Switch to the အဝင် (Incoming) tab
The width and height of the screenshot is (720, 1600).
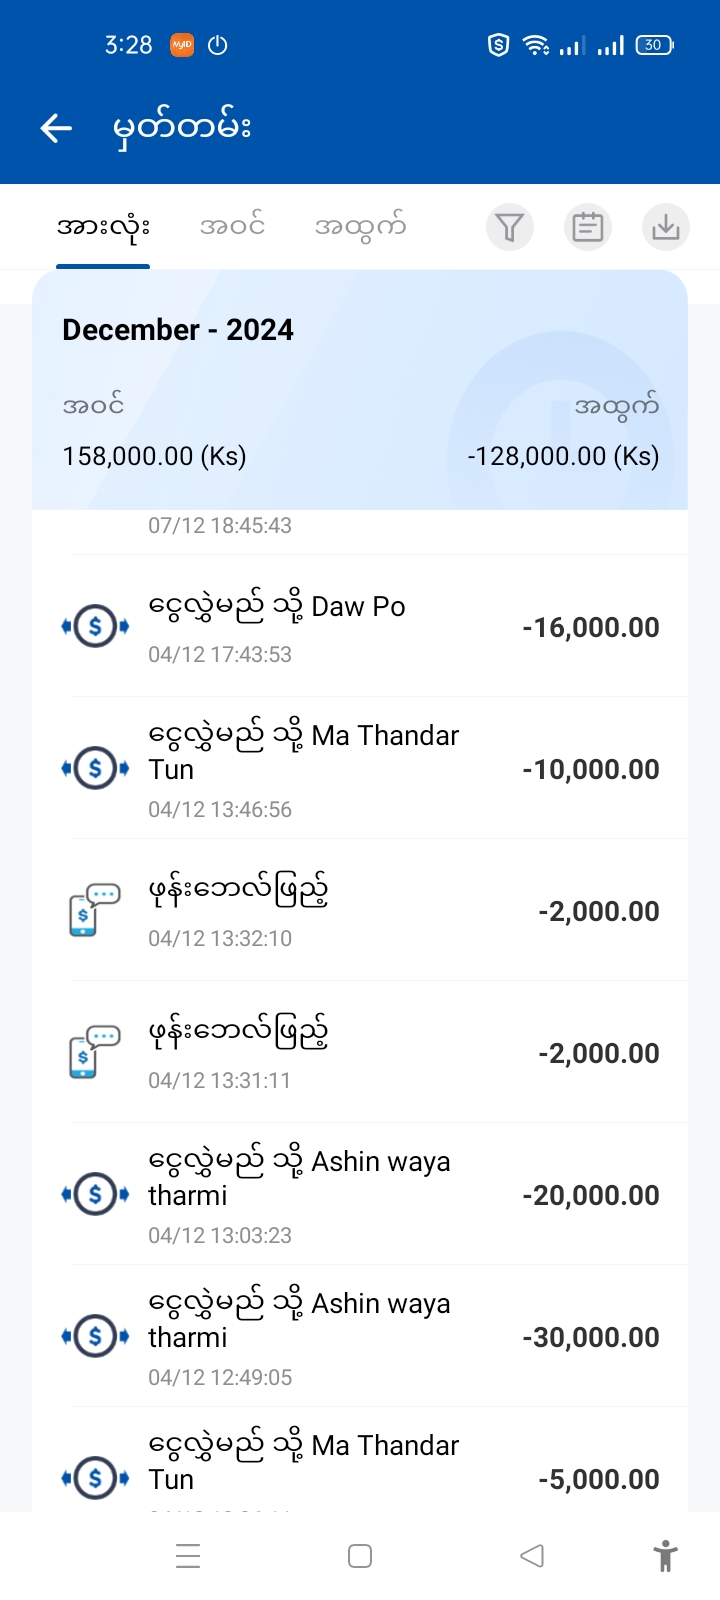coord(232,227)
